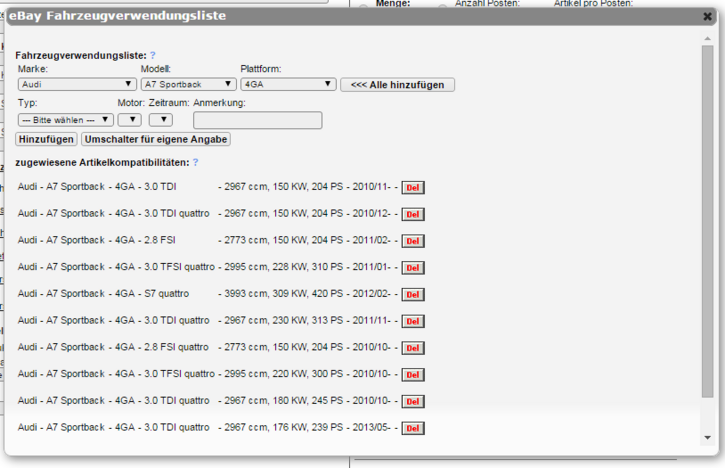Viewport: 725px width, 468px height.
Task: Open the Modell dropdown showing A7 Sportback
Action: pyautogui.click(x=188, y=84)
